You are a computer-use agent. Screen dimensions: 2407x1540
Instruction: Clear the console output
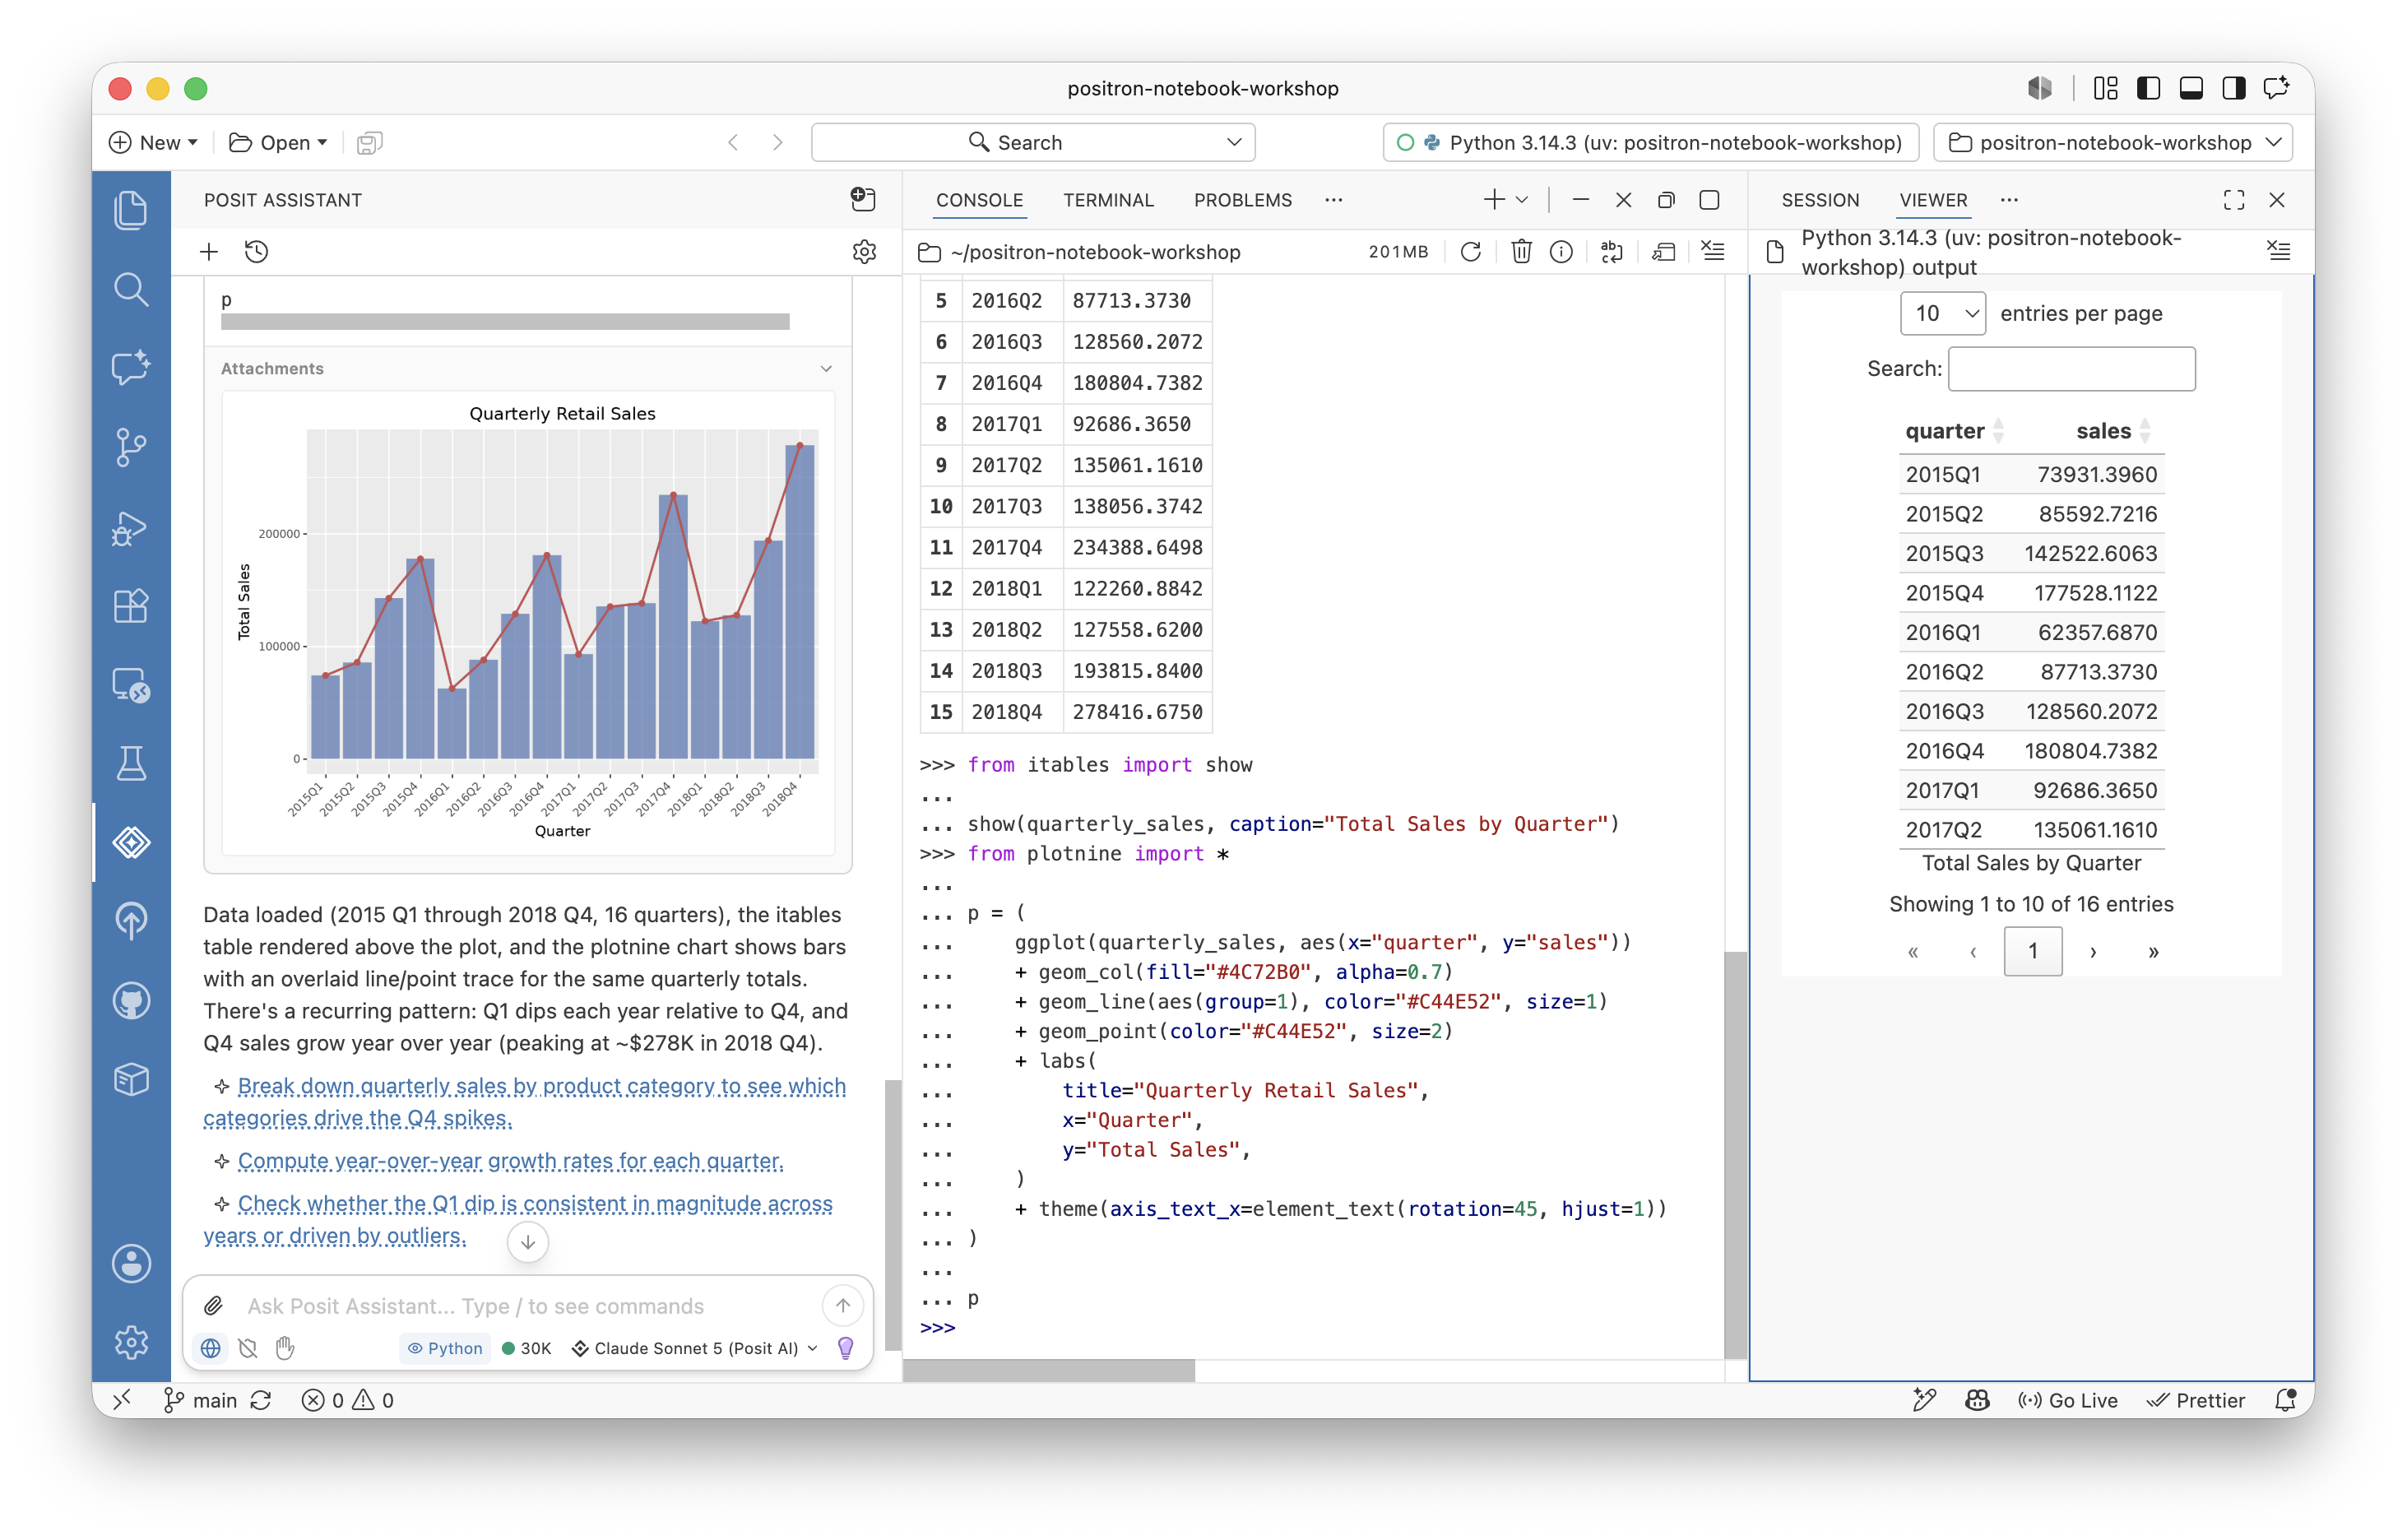[x=1713, y=252]
